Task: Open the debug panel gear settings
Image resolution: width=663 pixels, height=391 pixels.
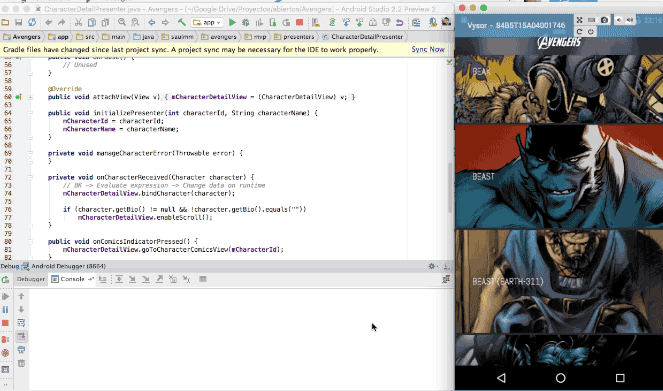Action: (x=432, y=266)
